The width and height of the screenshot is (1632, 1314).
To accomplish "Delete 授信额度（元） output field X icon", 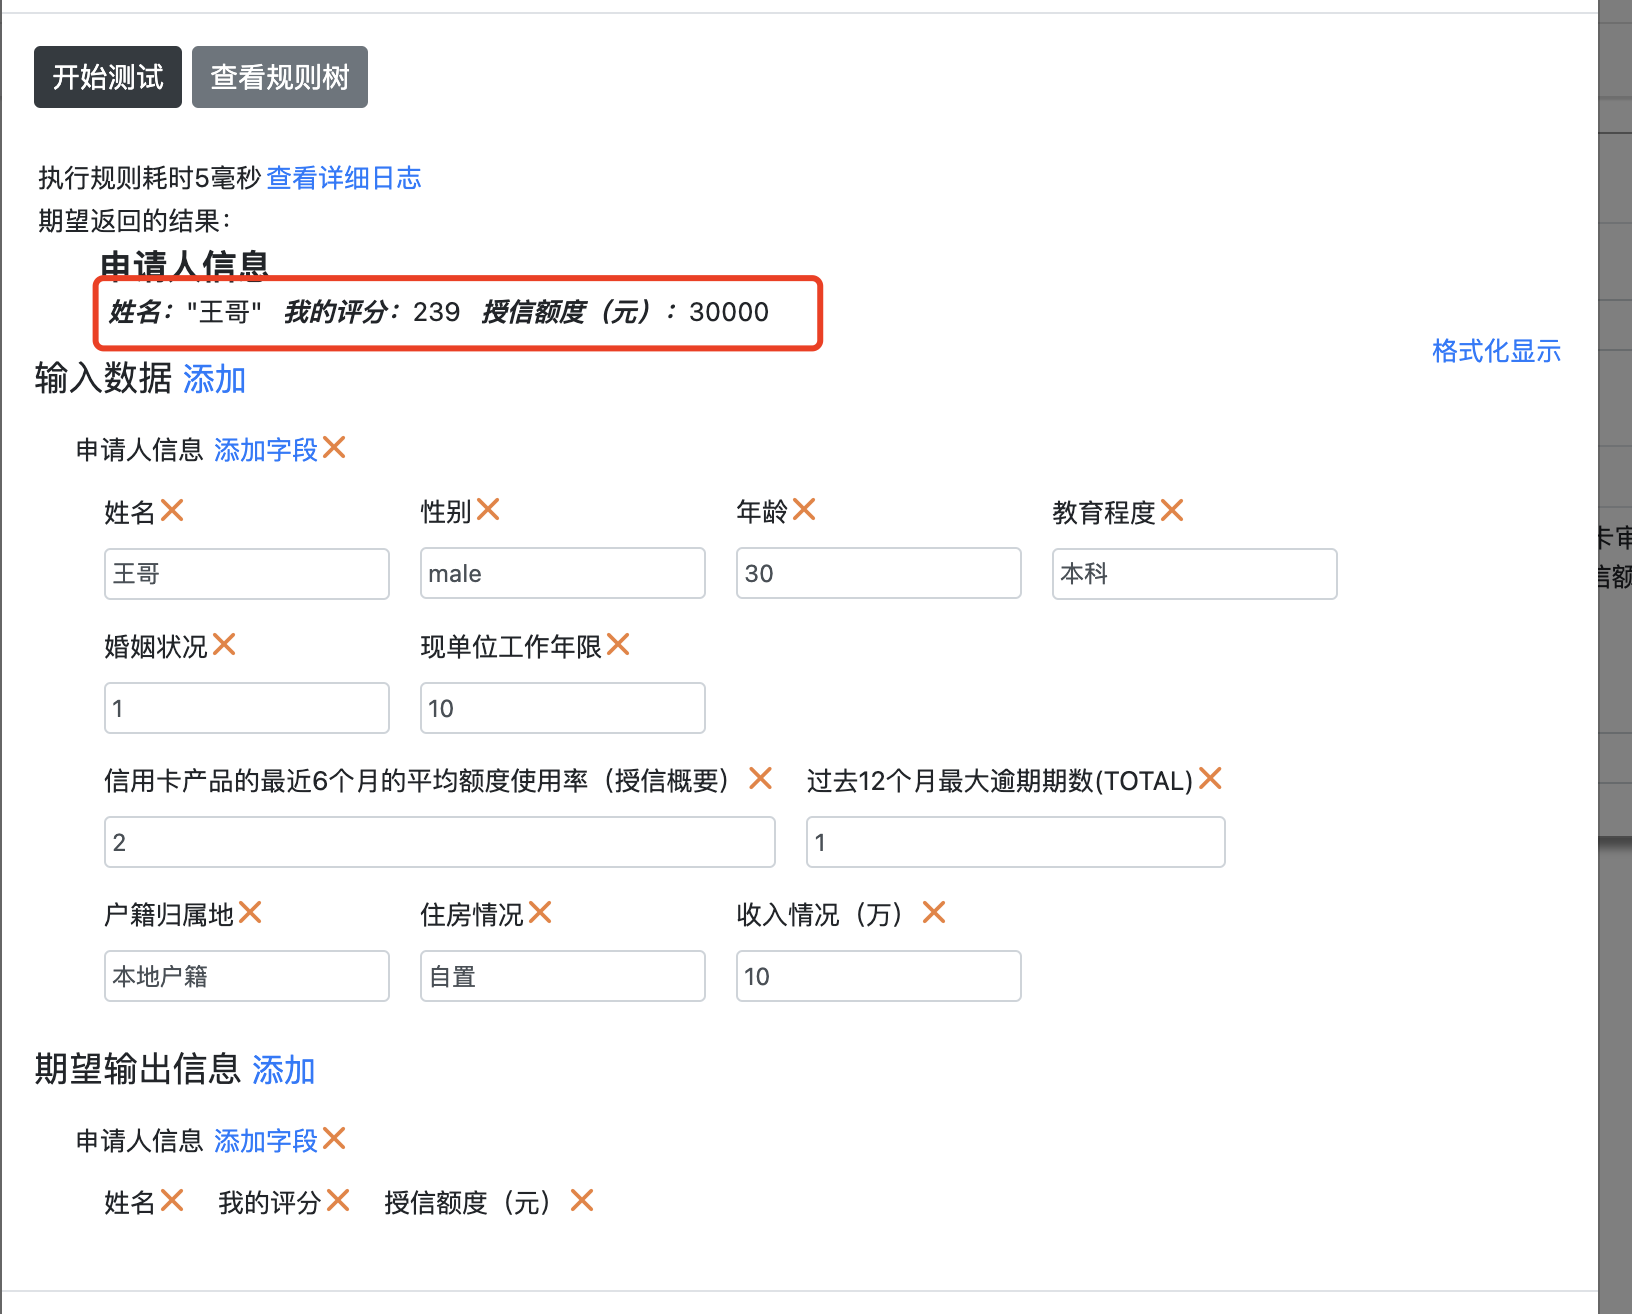I will coord(582,1200).
